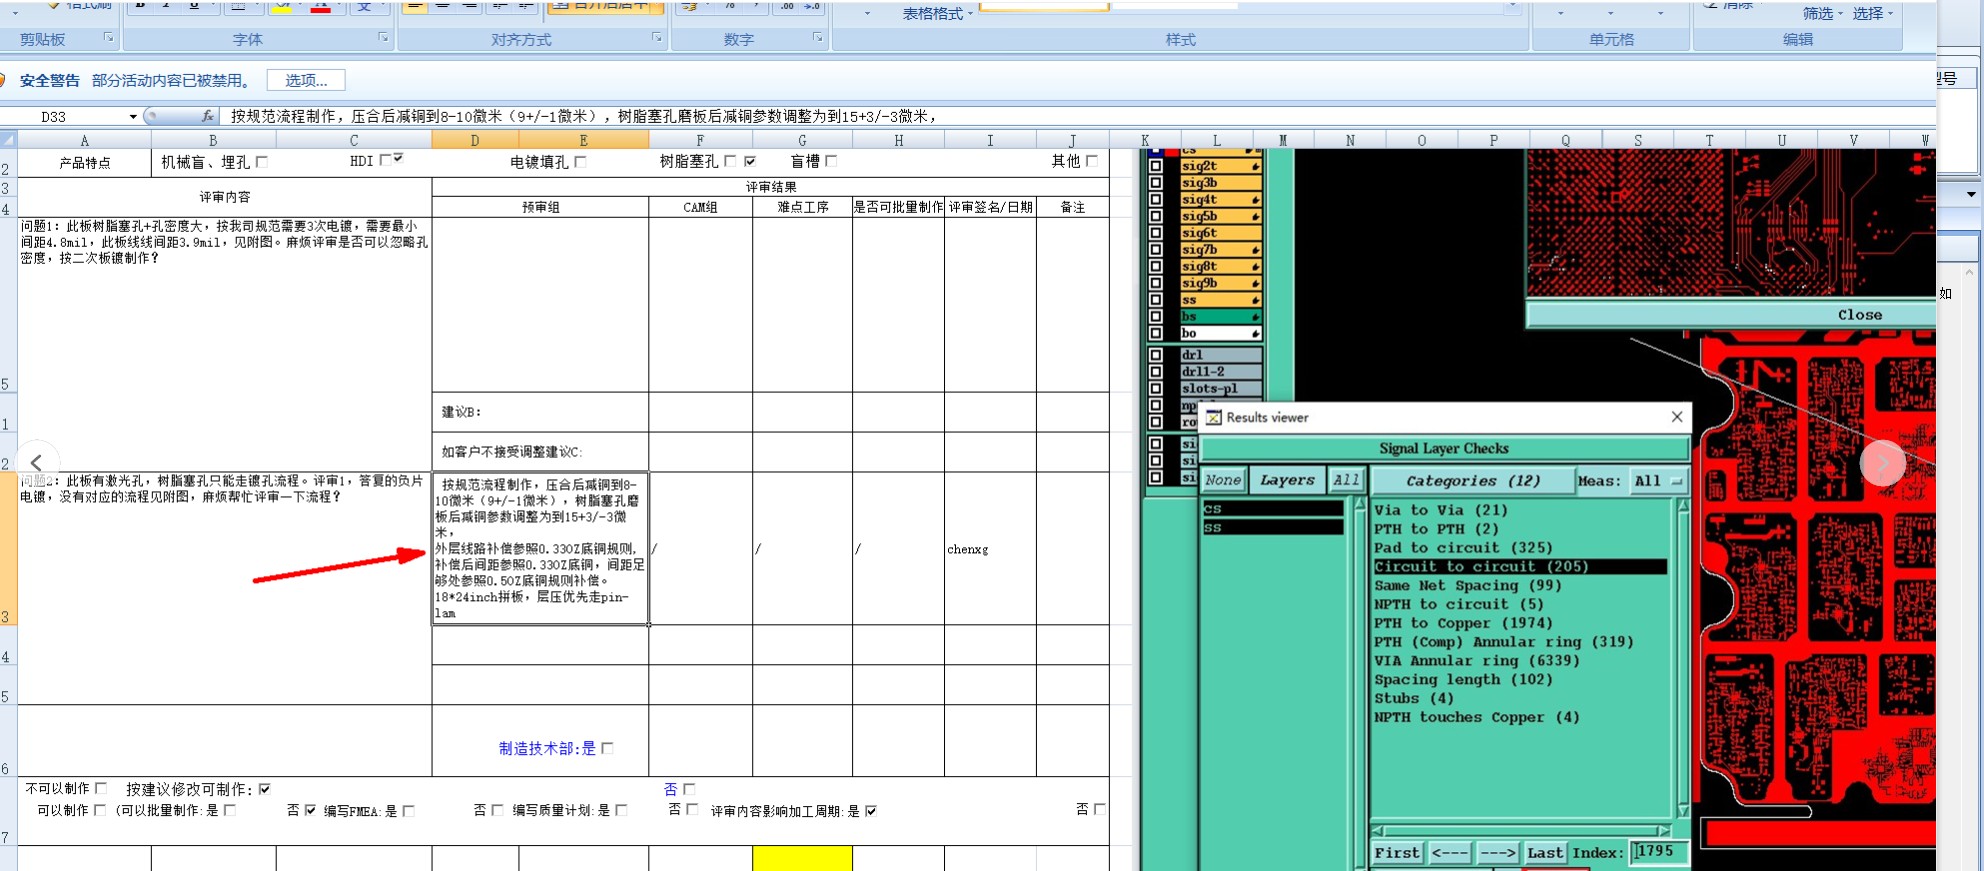Select the ss layer row

(1220, 300)
